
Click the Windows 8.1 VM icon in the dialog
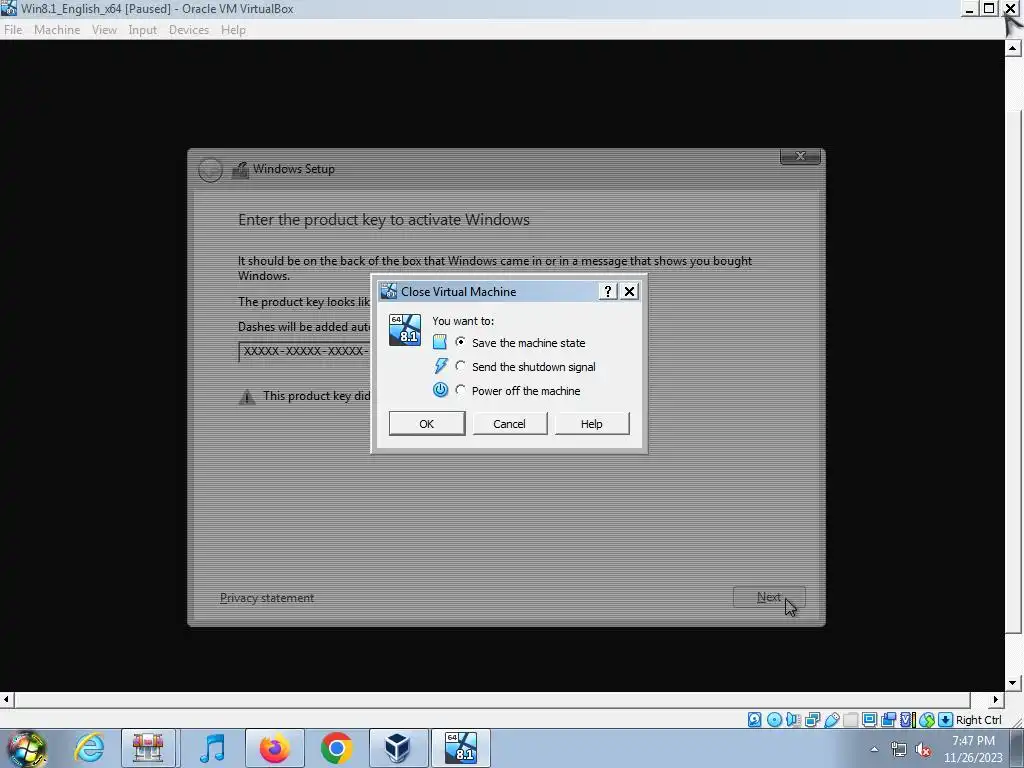point(405,330)
